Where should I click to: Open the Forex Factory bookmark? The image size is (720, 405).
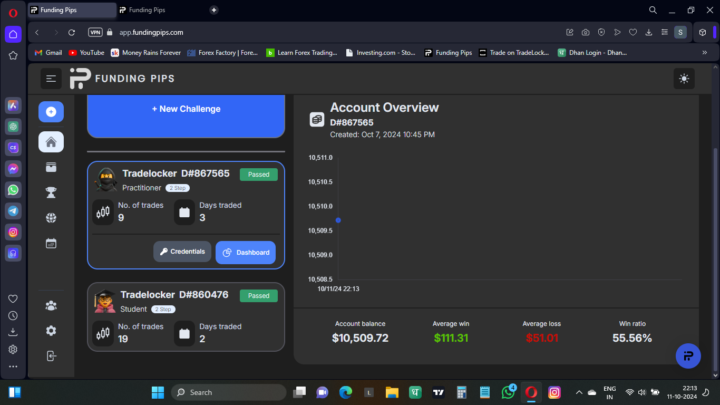pyautogui.click(x=223, y=53)
